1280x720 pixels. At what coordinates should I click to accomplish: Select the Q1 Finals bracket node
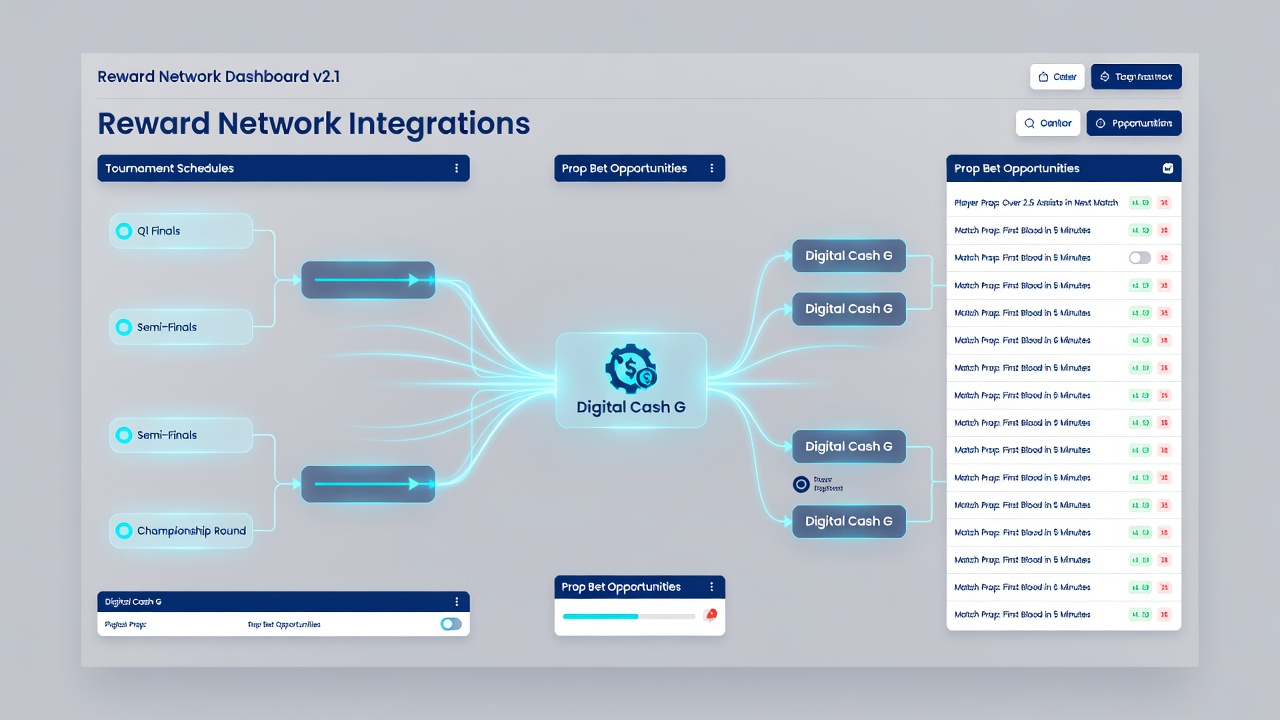click(180, 231)
